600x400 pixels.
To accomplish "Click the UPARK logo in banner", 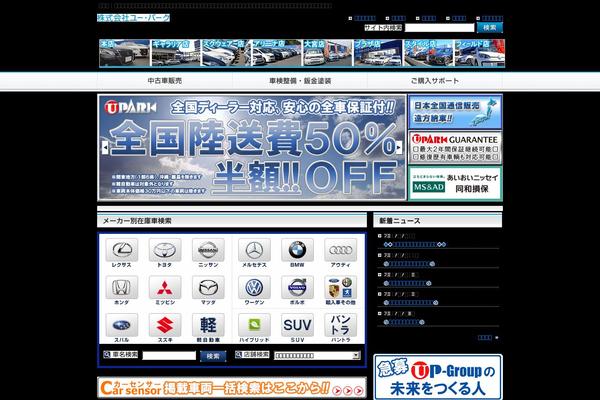I will (130, 108).
